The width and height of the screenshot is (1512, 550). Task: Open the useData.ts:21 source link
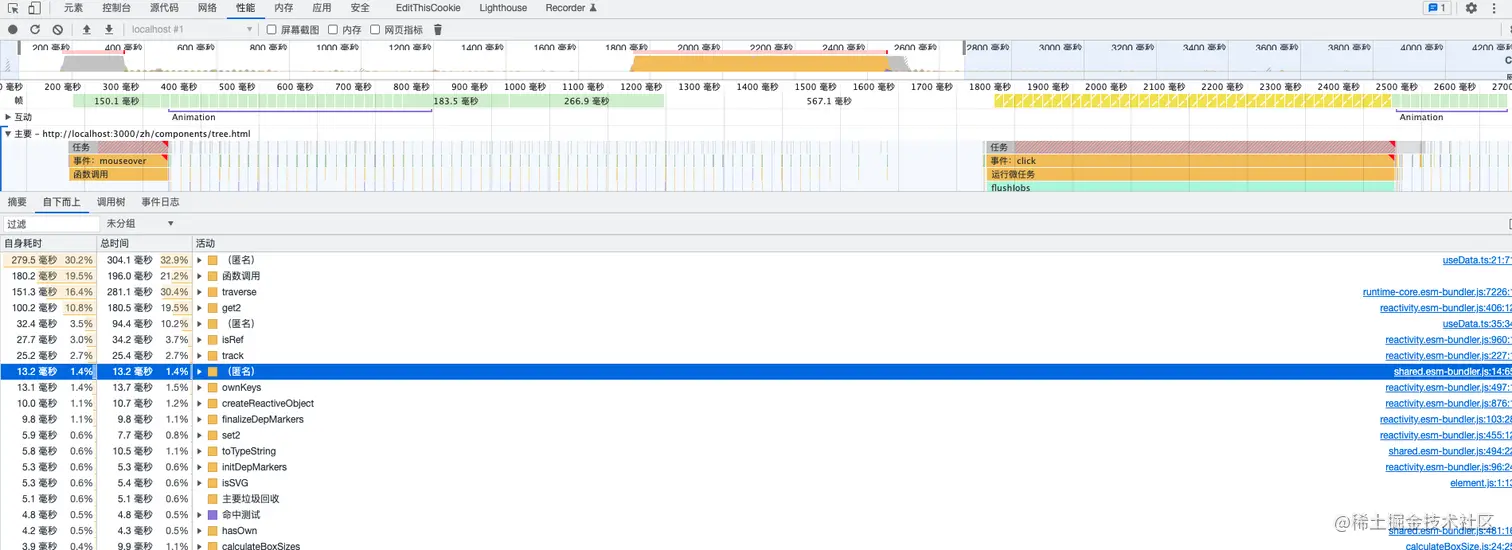(x=1477, y=260)
